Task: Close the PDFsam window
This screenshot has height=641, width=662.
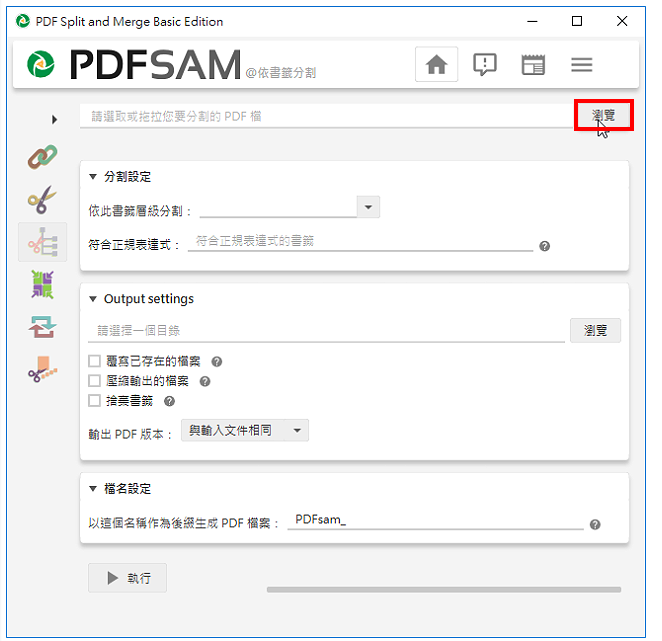Action: tap(621, 21)
